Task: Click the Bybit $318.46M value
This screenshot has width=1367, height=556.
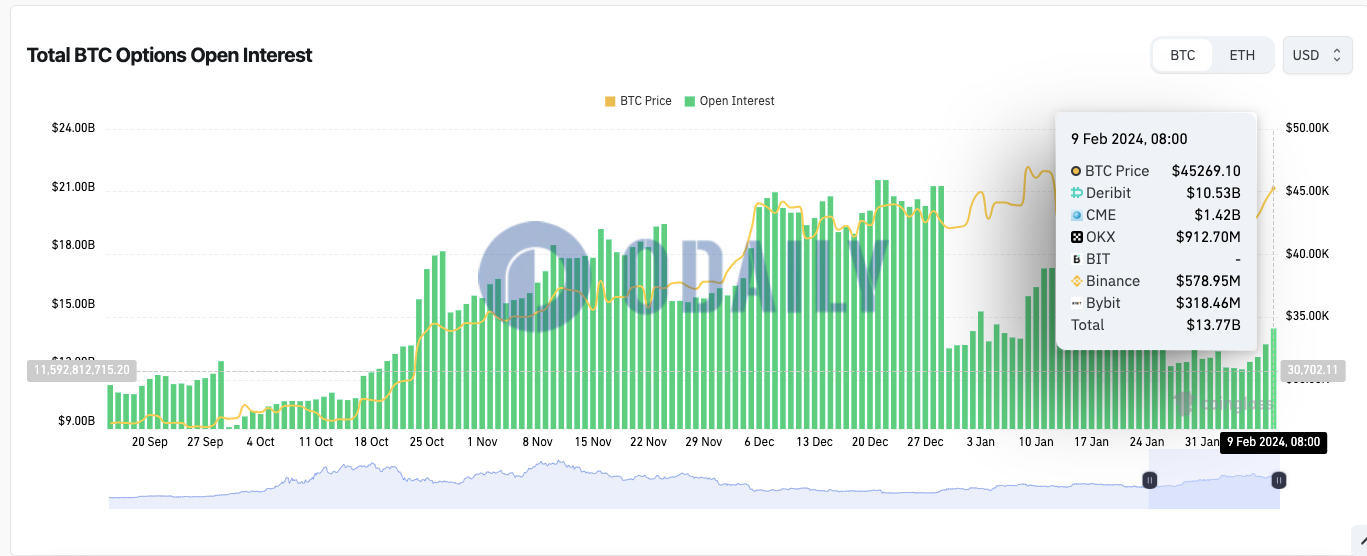Action: tap(1208, 303)
